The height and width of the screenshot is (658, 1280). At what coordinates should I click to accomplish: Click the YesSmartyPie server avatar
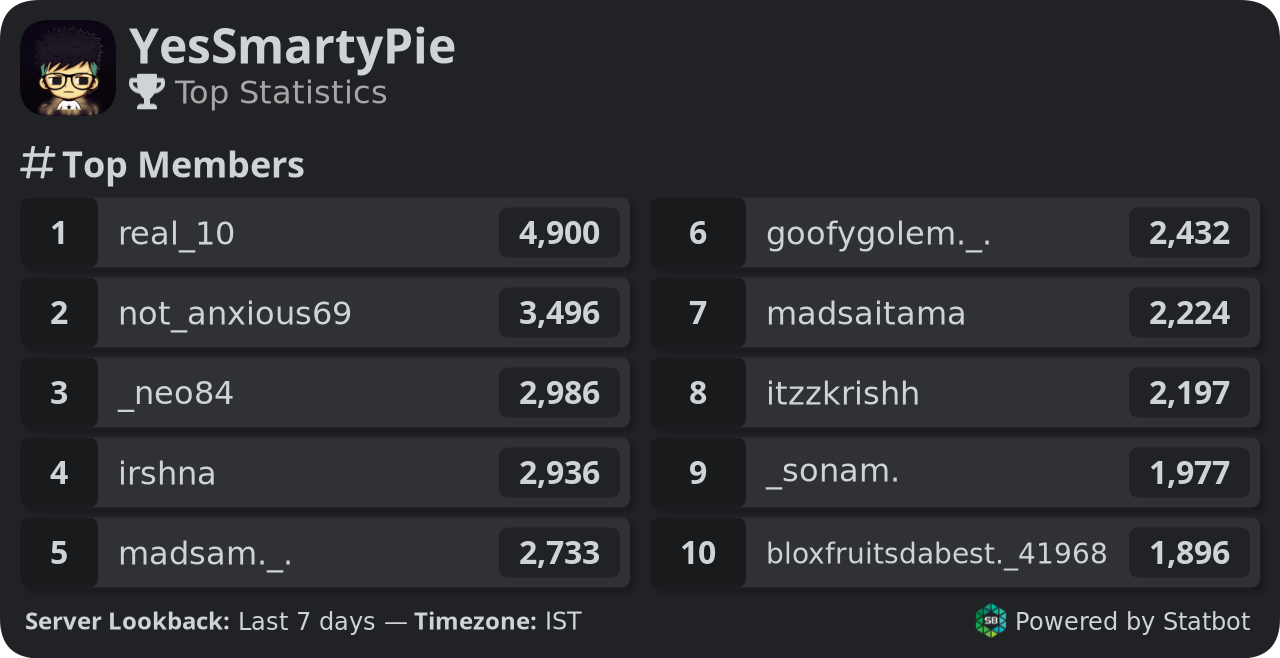click(x=68, y=68)
